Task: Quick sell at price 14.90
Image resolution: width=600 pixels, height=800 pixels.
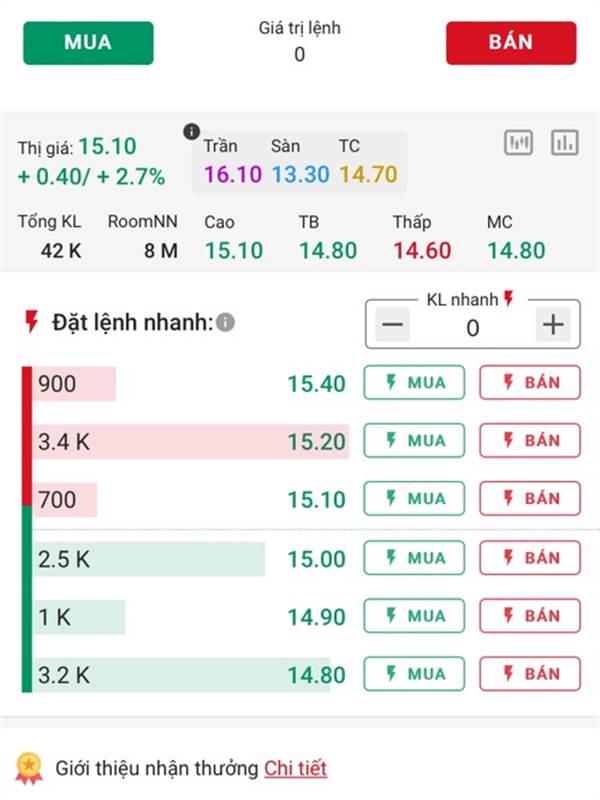Action: pyautogui.click(x=530, y=616)
